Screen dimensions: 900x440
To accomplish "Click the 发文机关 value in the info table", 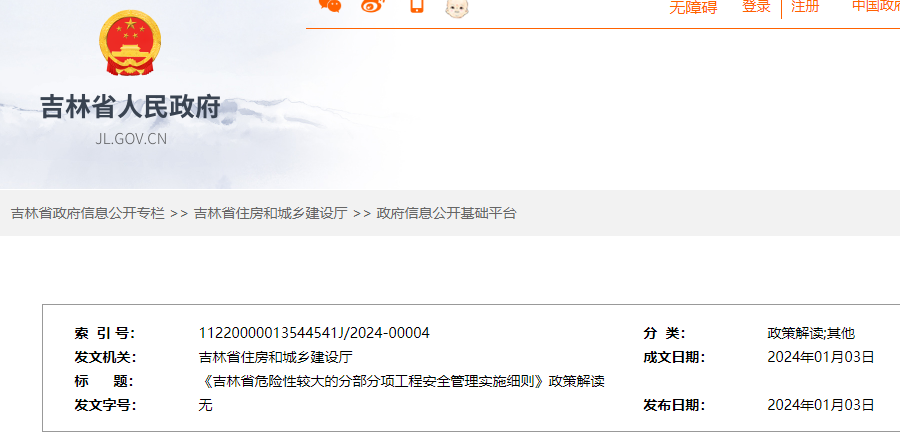I will [x=276, y=357].
